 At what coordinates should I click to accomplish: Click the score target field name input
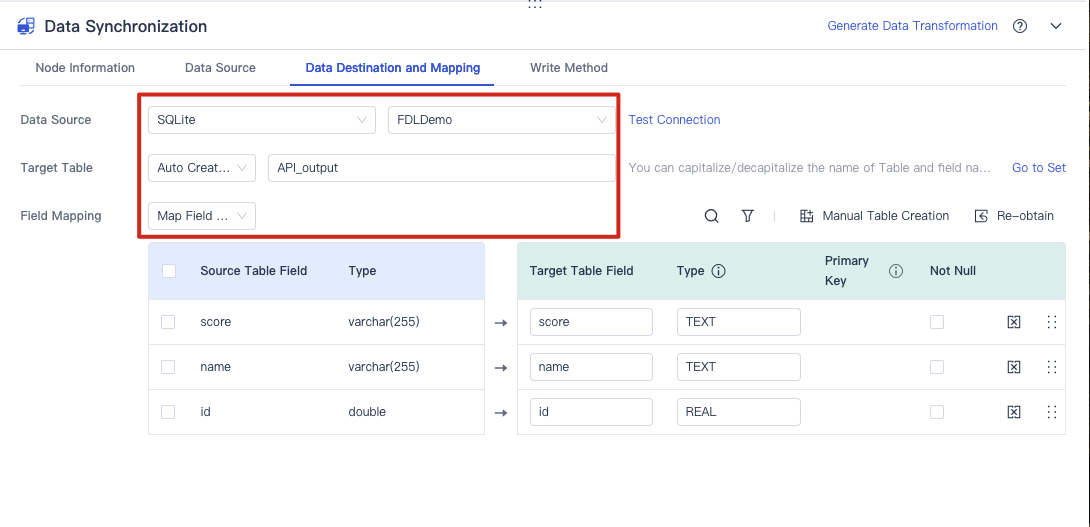(592, 322)
